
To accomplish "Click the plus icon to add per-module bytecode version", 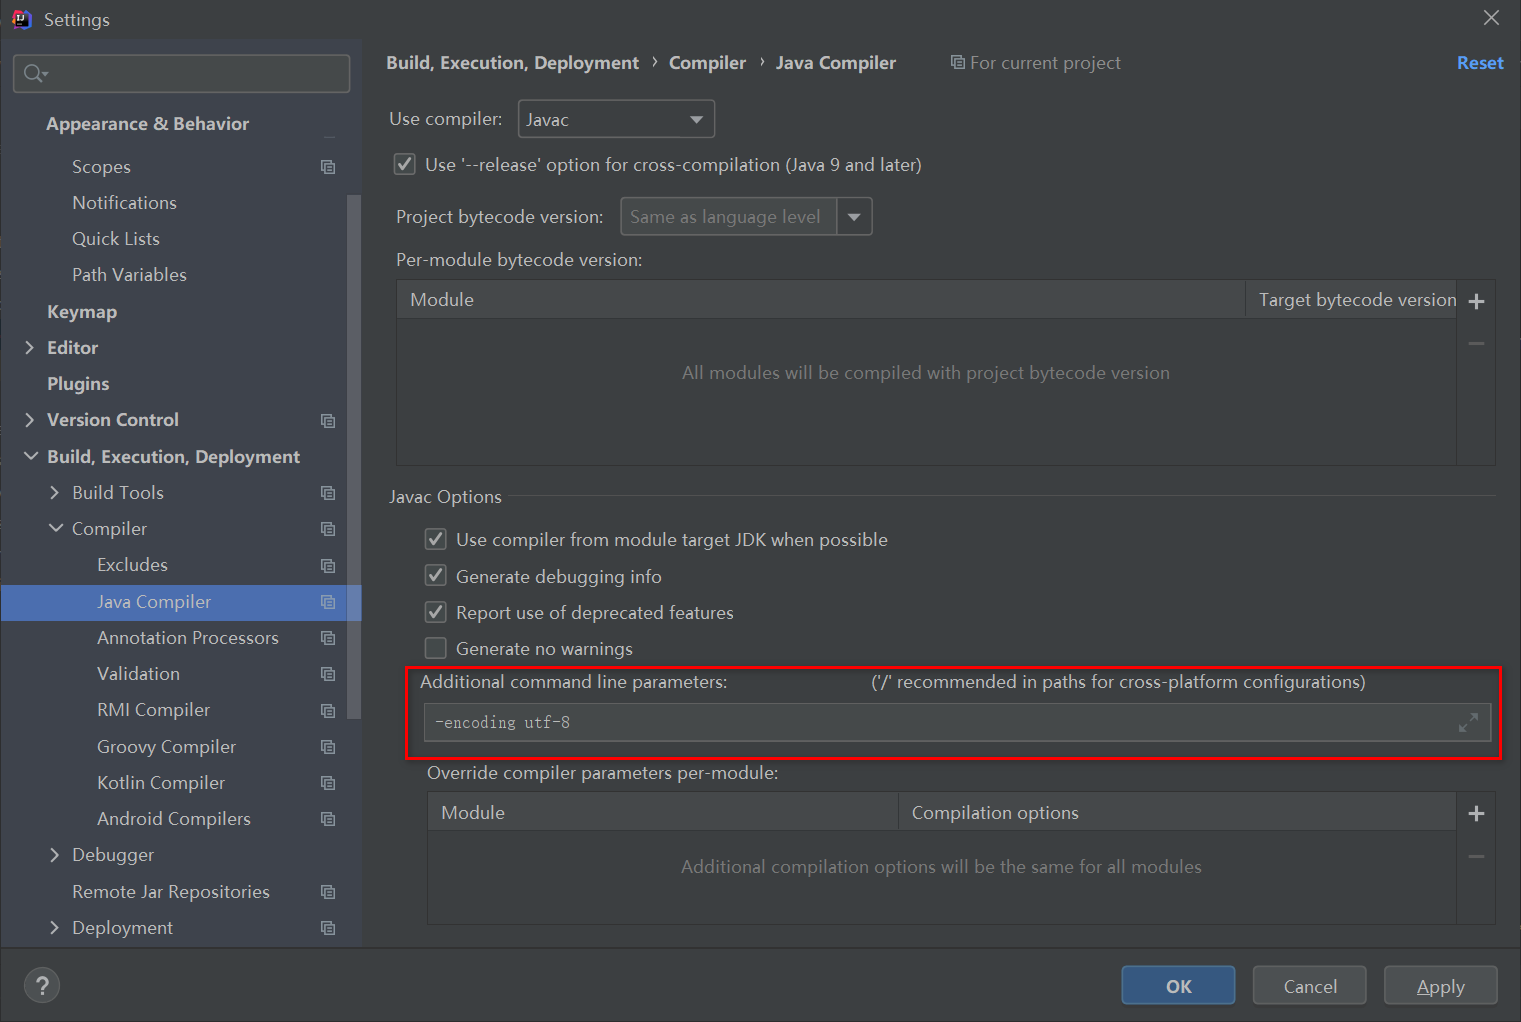I will tap(1476, 300).
